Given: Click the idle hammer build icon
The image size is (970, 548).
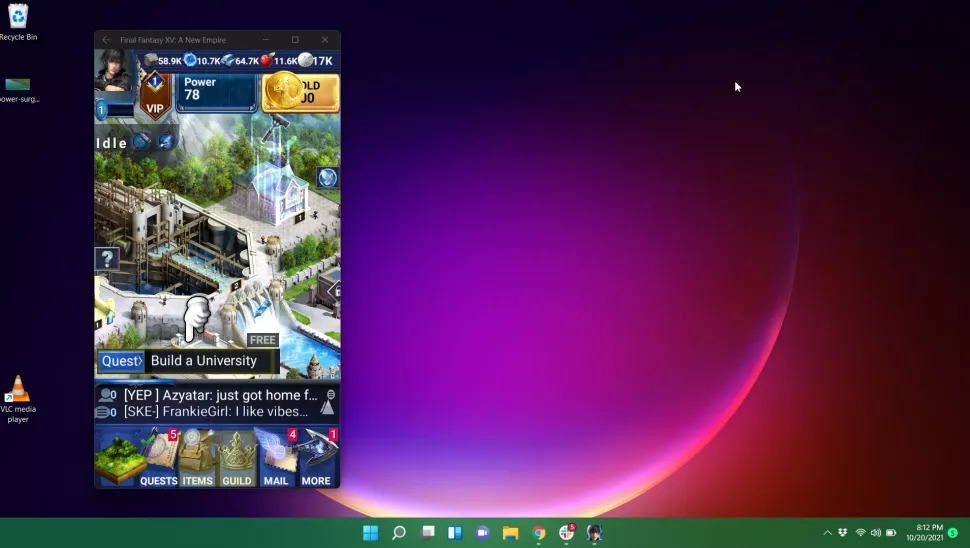Looking at the screenshot, I should click(142, 142).
